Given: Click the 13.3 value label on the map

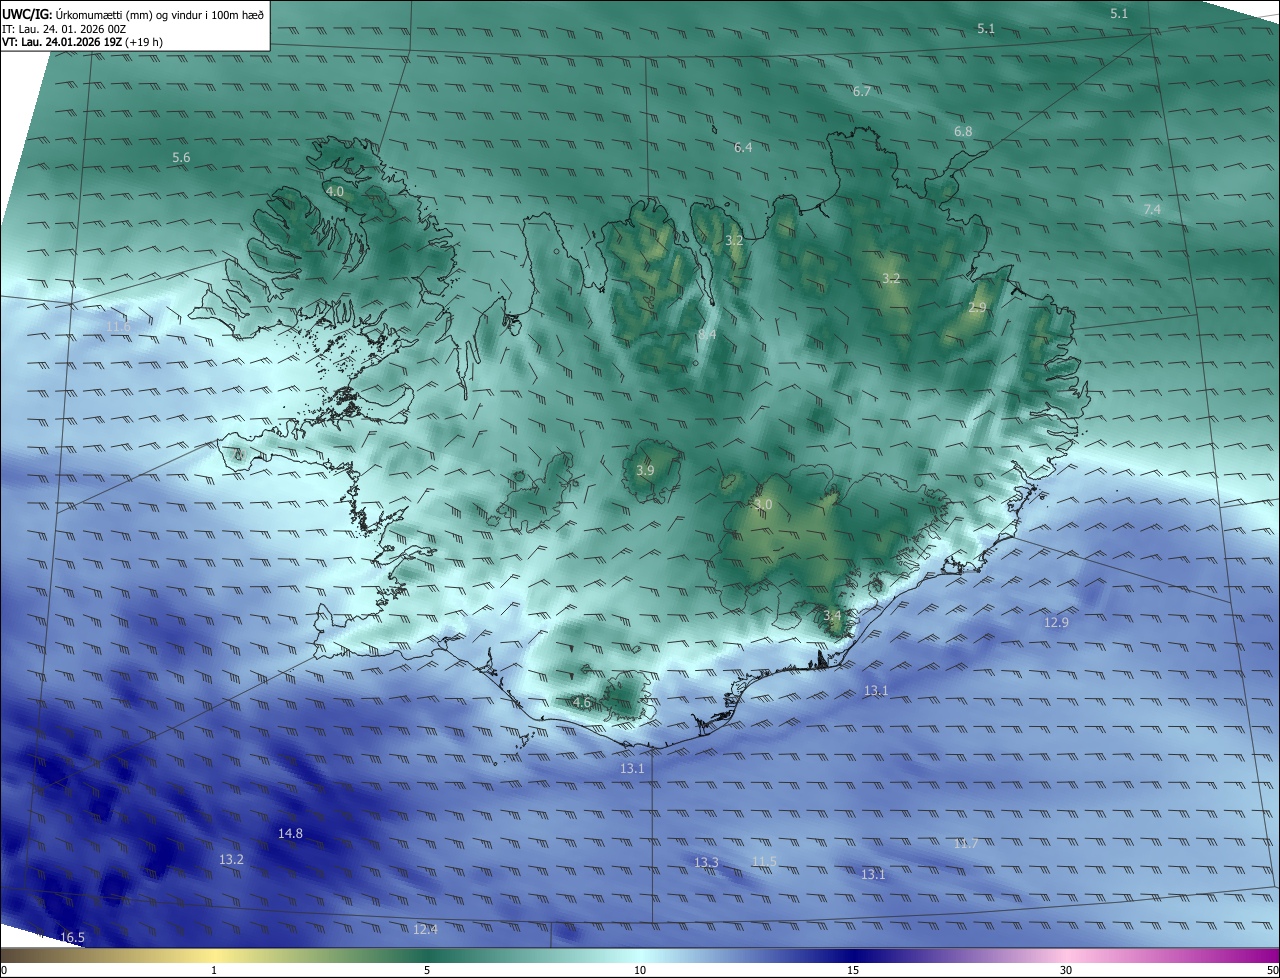Looking at the screenshot, I should [706, 863].
